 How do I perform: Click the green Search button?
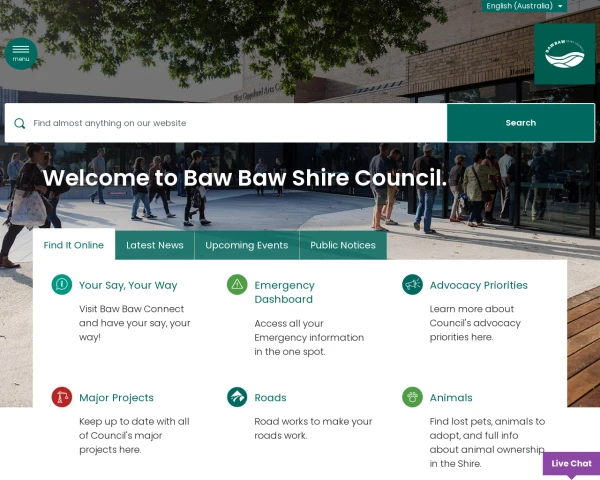pos(521,123)
